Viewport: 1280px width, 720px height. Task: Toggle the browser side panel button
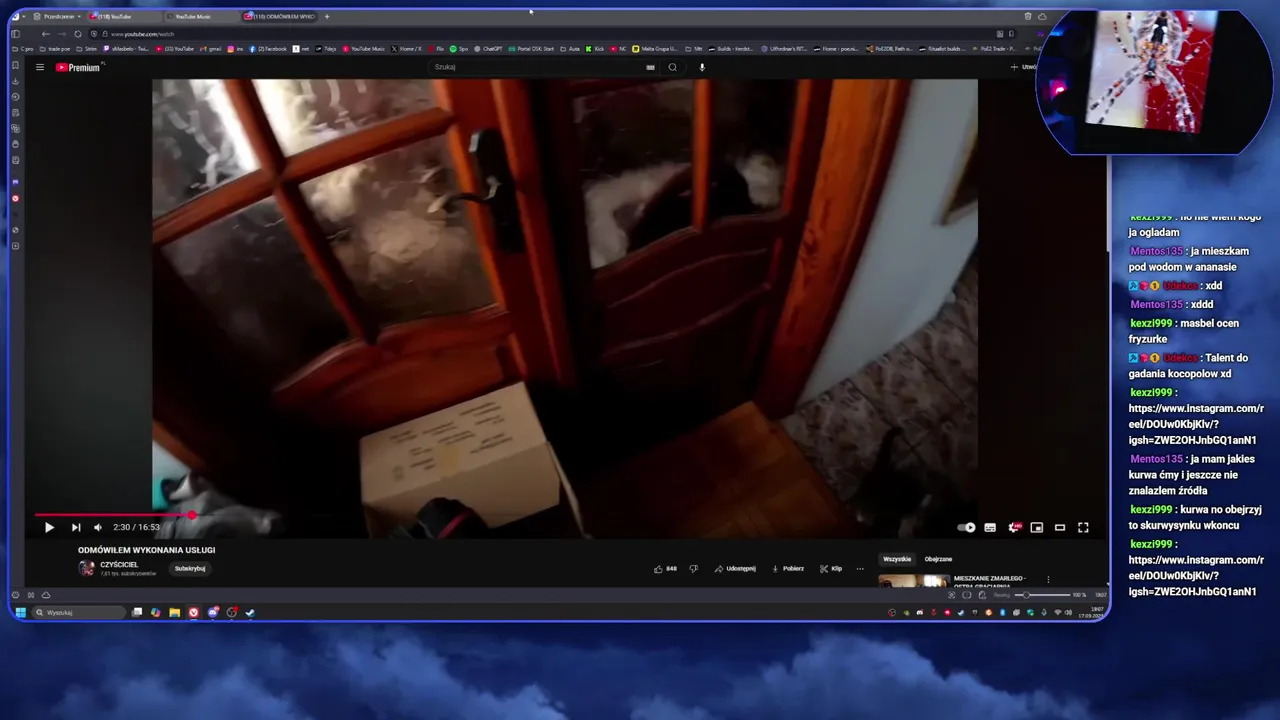[15, 34]
